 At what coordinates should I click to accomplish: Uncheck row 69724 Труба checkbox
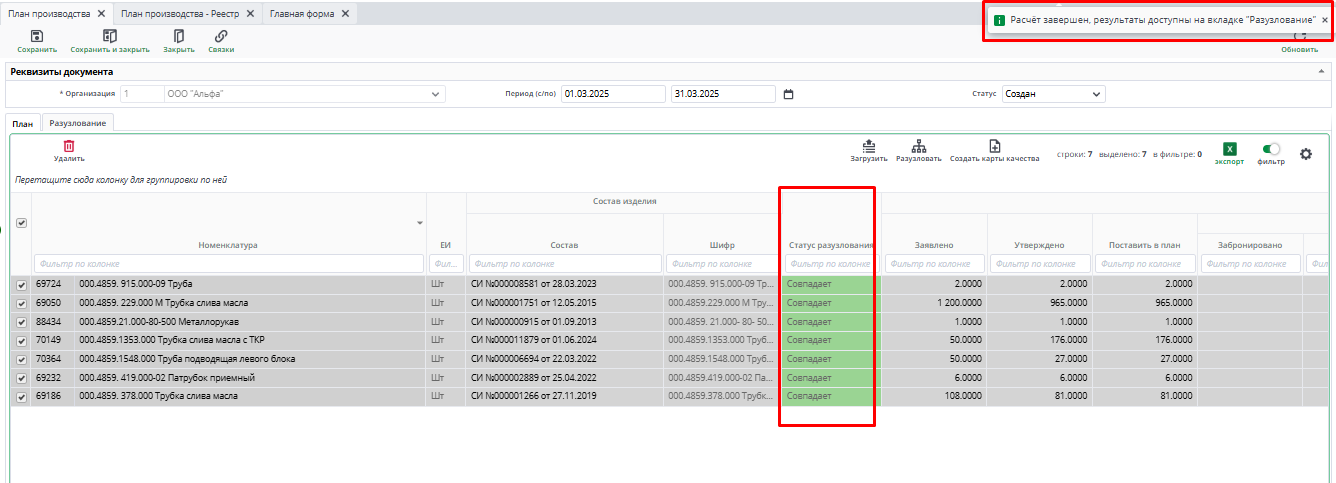click(22, 284)
